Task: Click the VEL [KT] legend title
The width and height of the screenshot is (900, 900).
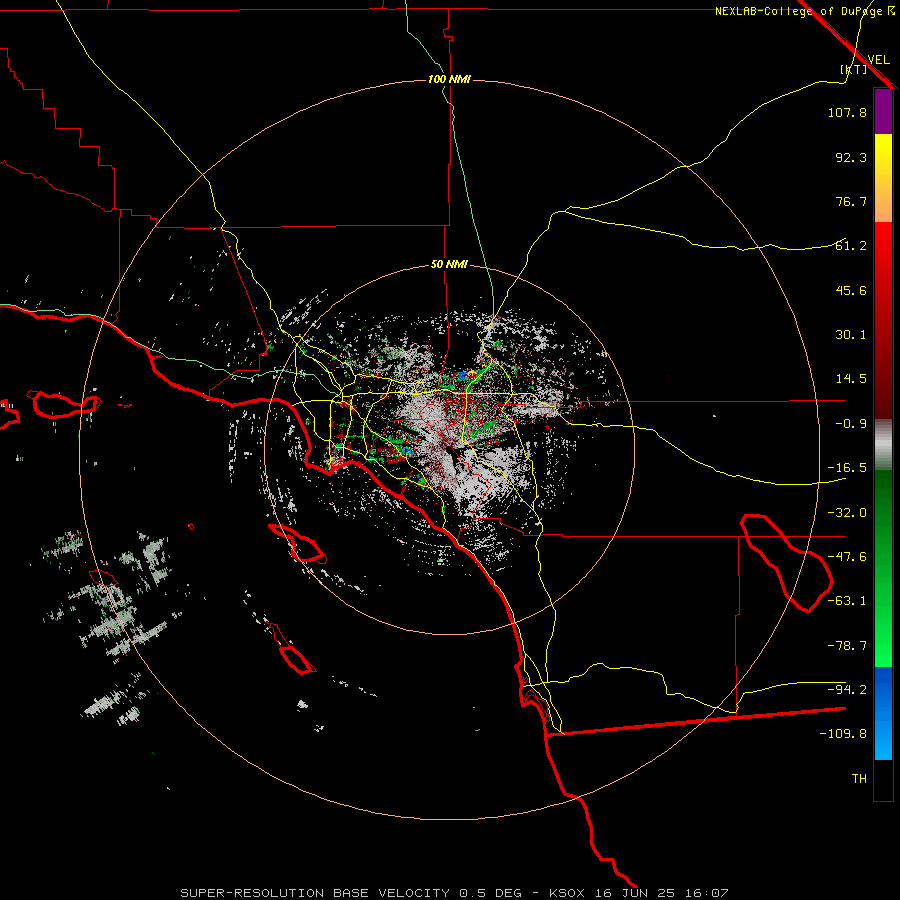Action: pos(866,64)
